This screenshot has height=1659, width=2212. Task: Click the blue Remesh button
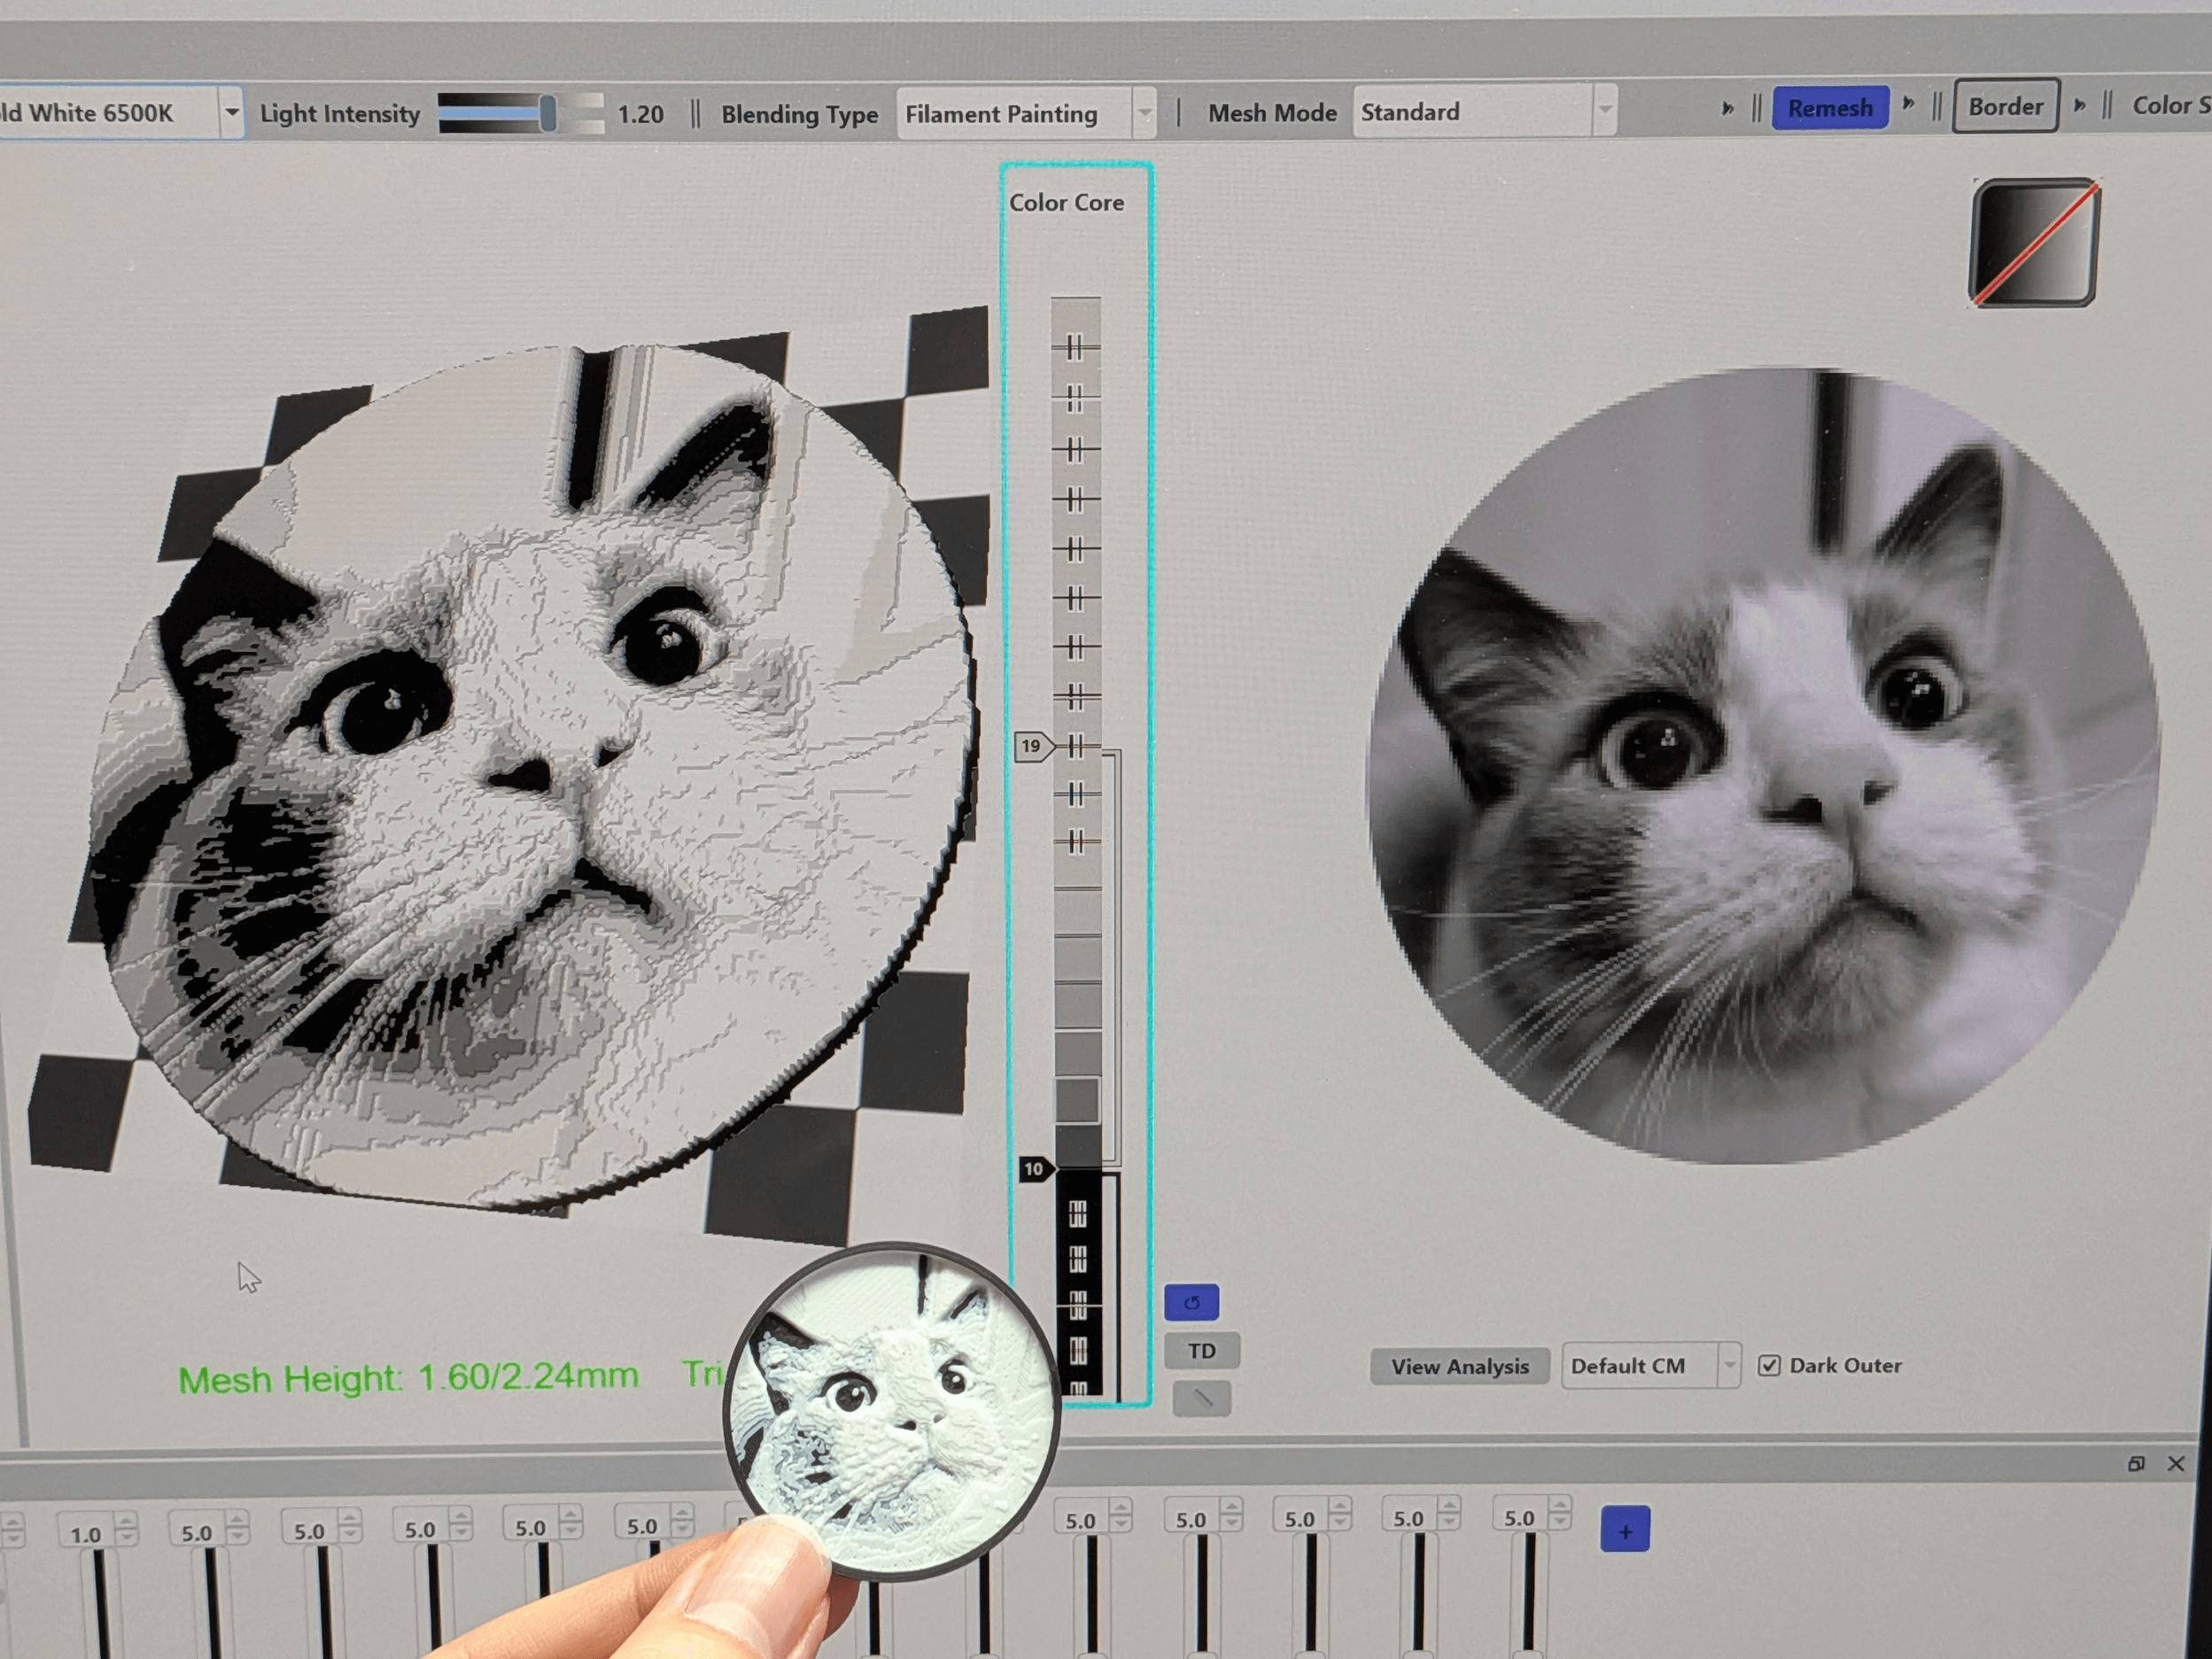1829,108
